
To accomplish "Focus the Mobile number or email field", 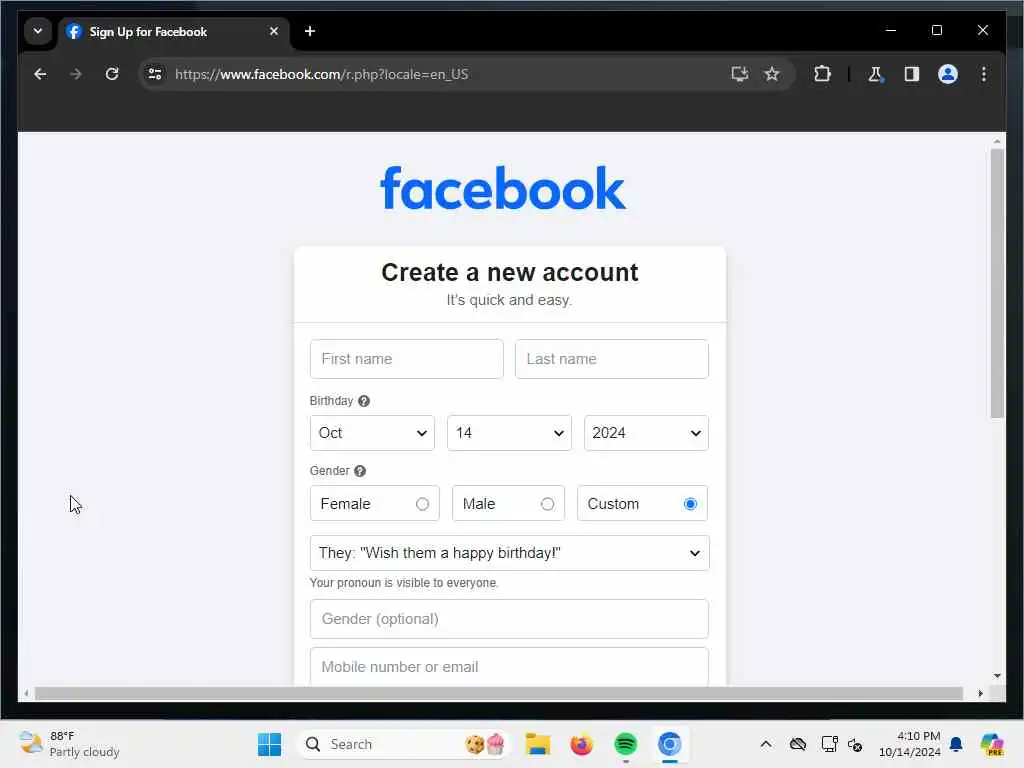I will coord(509,666).
